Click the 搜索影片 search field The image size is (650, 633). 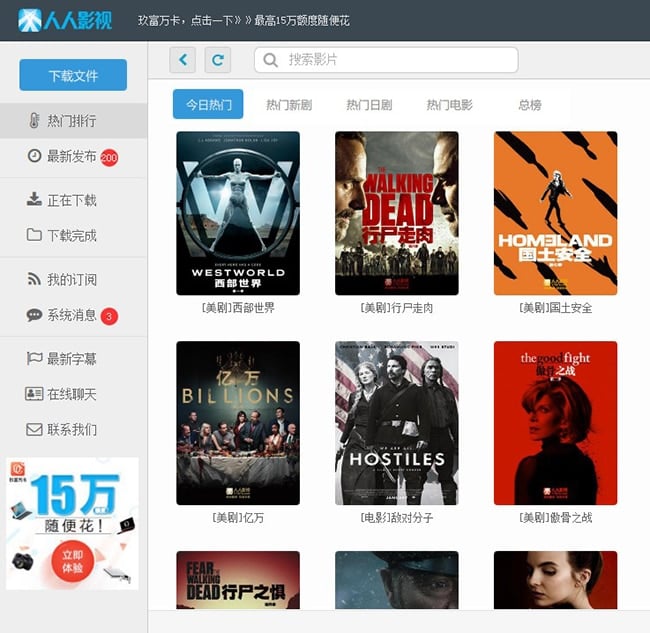click(x=386, y=60)
